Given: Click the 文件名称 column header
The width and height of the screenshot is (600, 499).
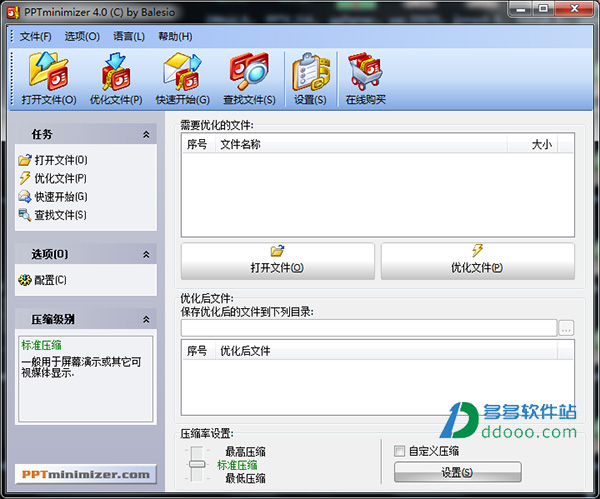Looking at the screenshot, I should [x=360, y=144].
